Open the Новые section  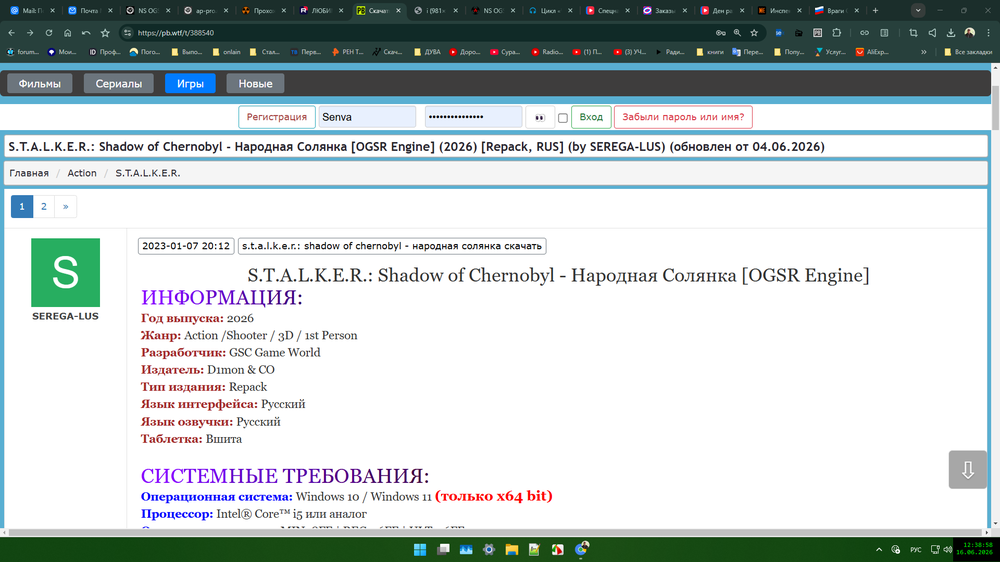point(255,84)
